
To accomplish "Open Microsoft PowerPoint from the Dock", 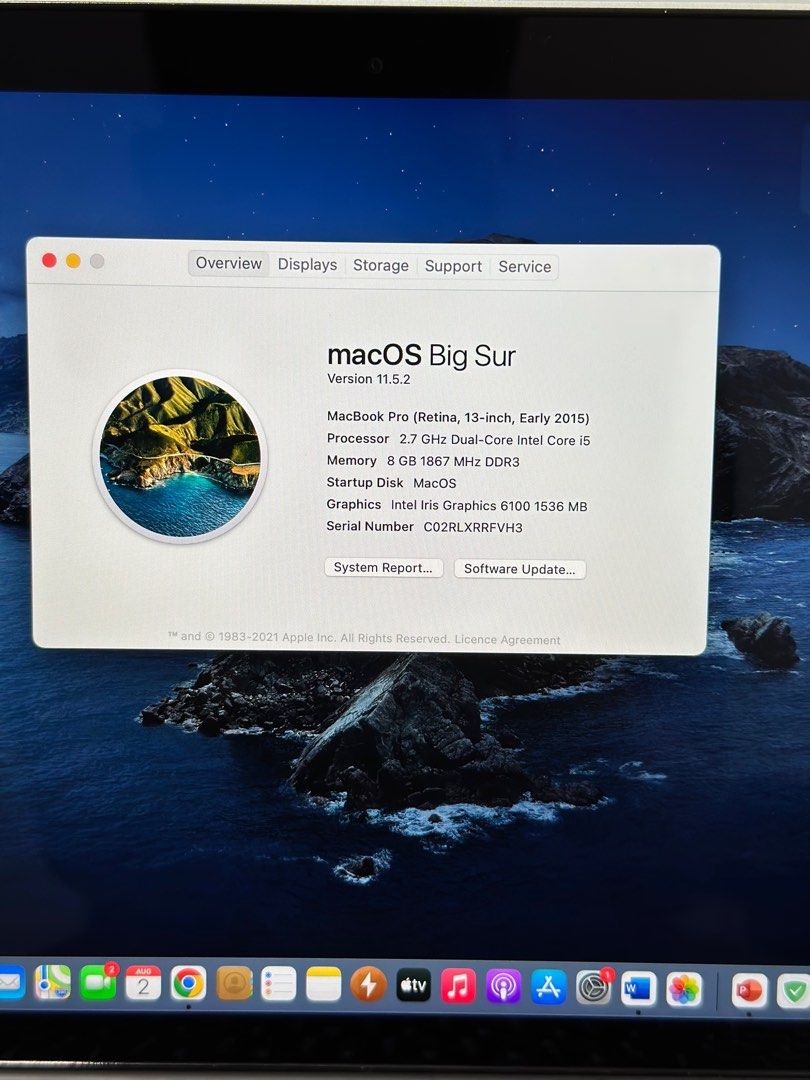I will [x=749, y=991].
